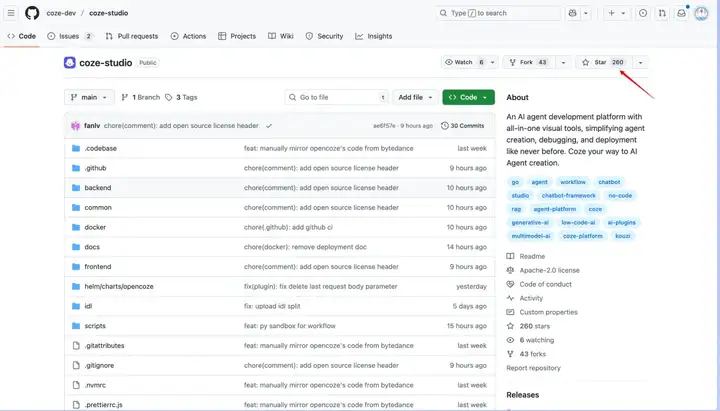The height and width of the screenshot is (411, 720).
Task: Open the .prettierrc.js file
Action: [103, 405]
